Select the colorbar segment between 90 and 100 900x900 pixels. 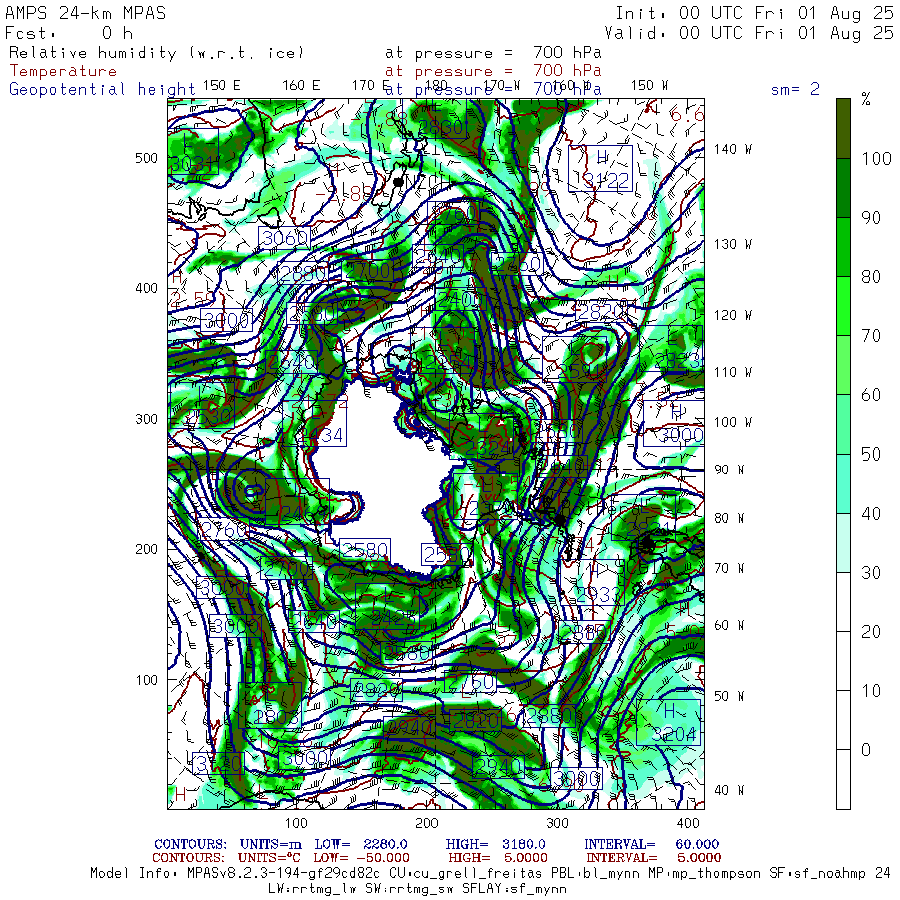(843, 188)
